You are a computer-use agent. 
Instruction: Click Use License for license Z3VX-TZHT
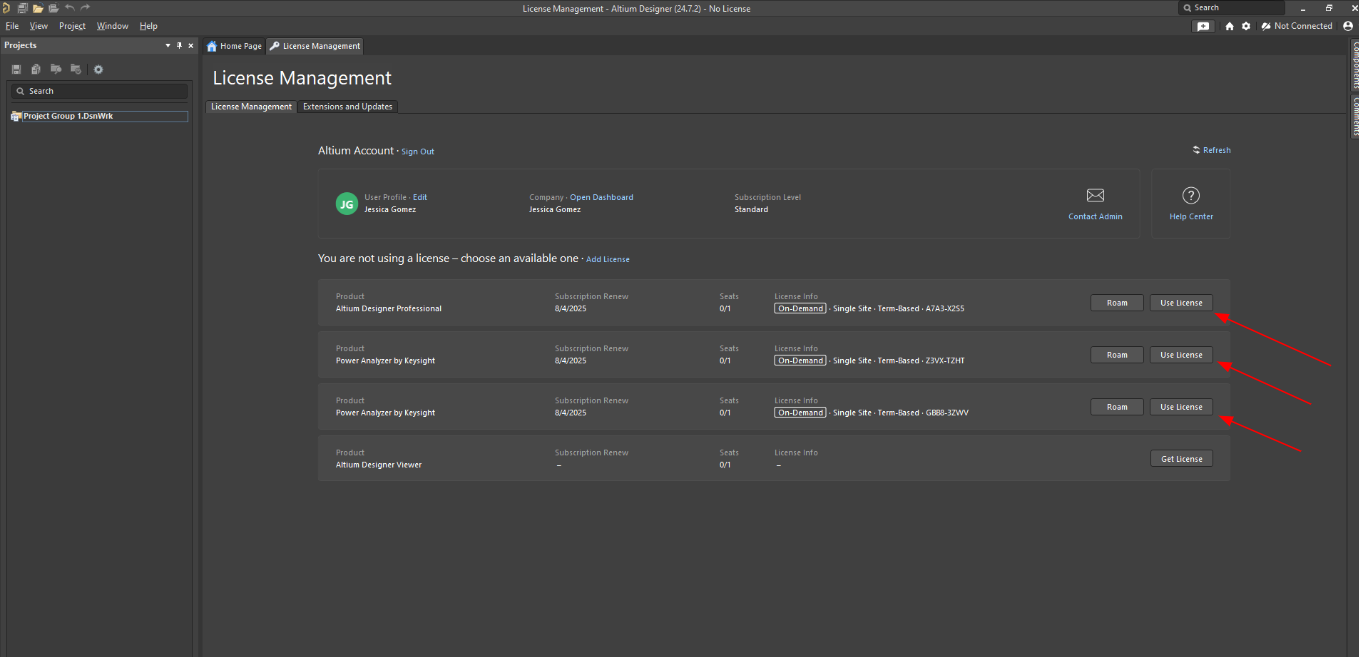click(1181, 355)
